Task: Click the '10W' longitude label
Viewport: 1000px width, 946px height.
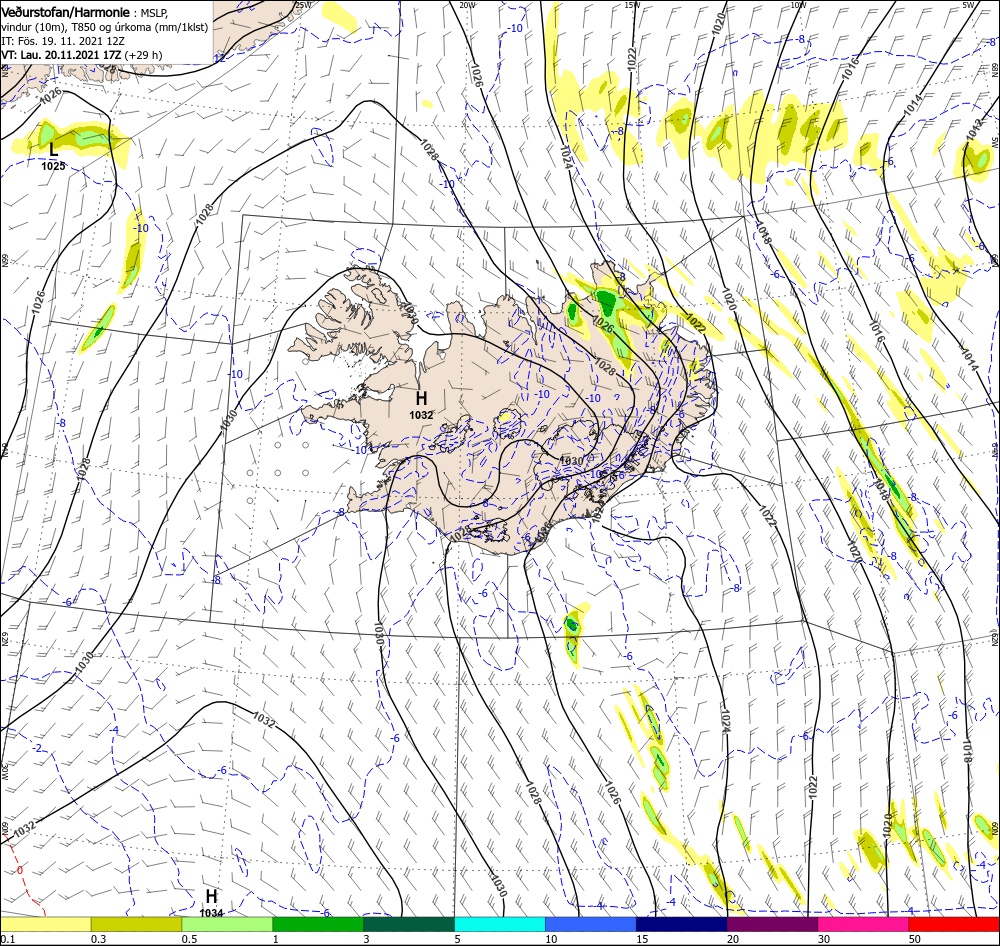Action: click(x=798, y=4)
